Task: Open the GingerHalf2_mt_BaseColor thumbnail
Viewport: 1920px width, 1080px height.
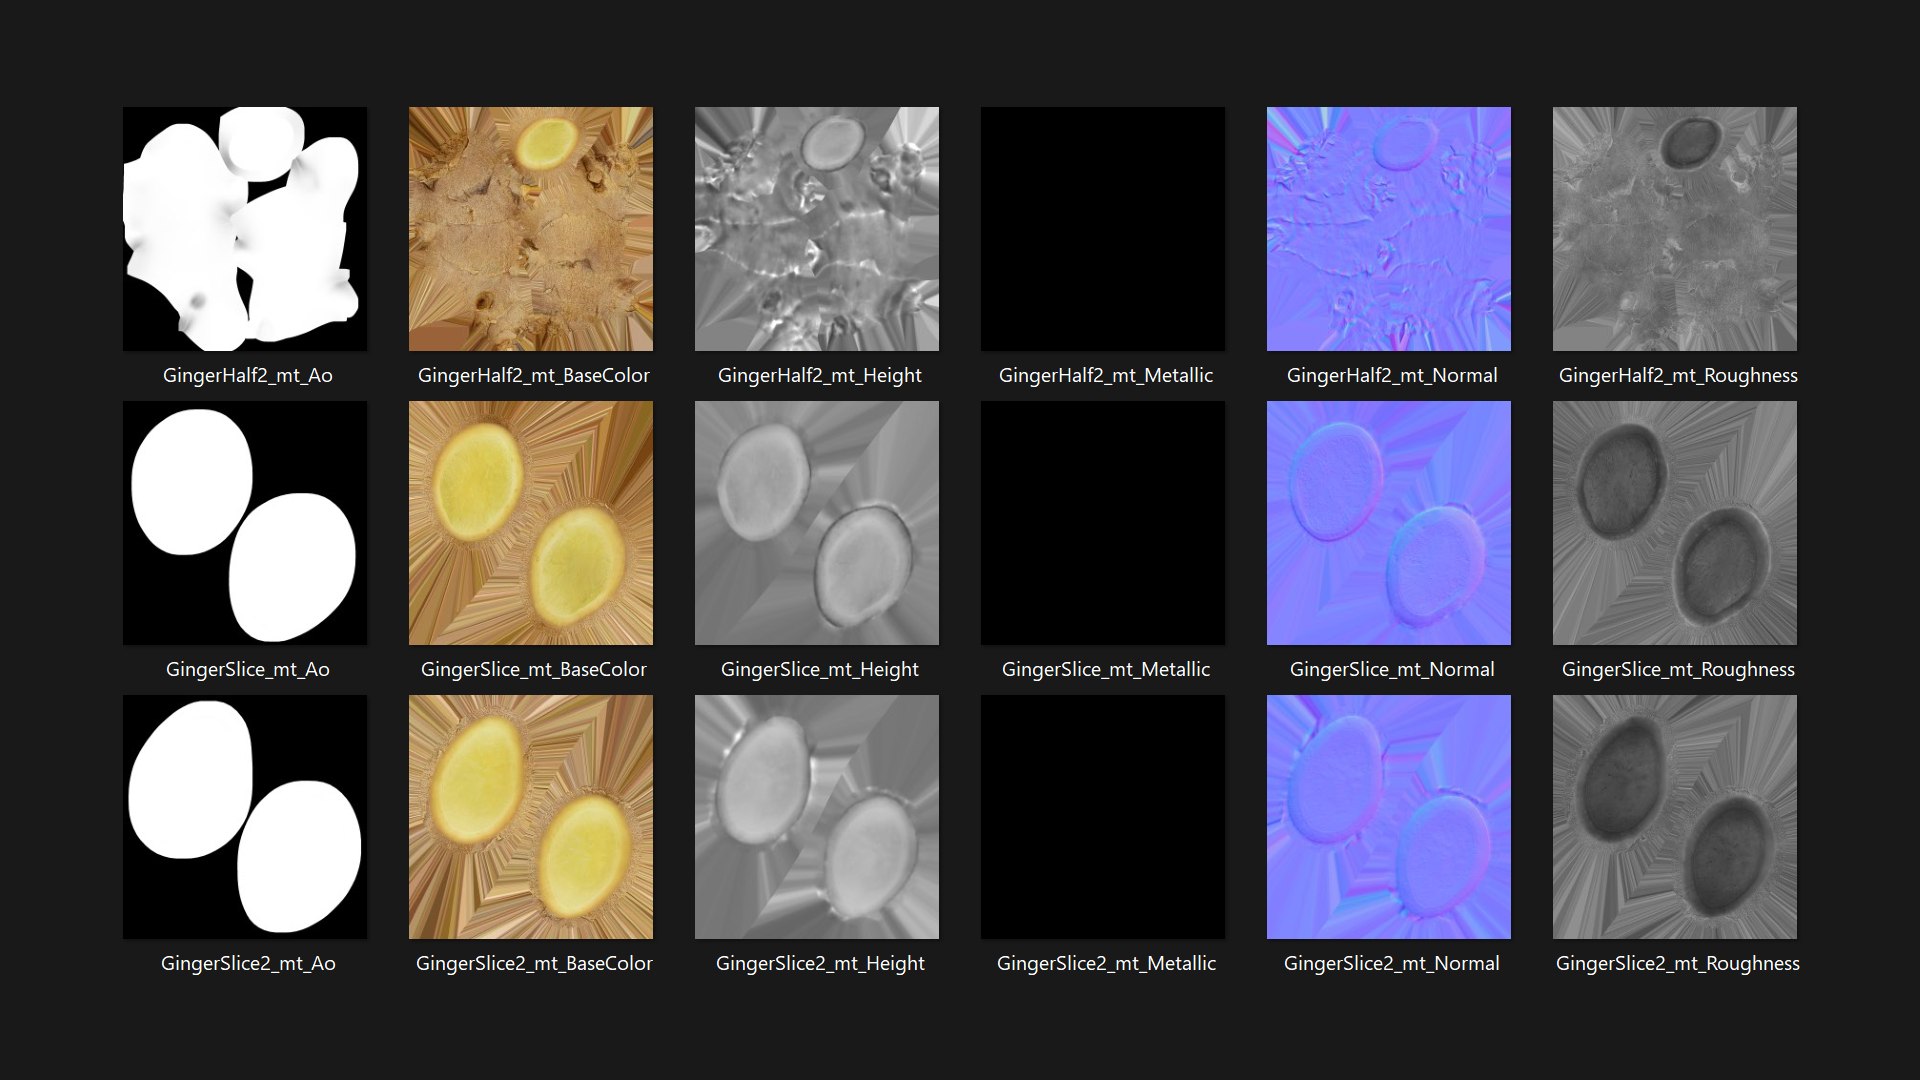Action: pyautogui.click(x=531, y=229)
